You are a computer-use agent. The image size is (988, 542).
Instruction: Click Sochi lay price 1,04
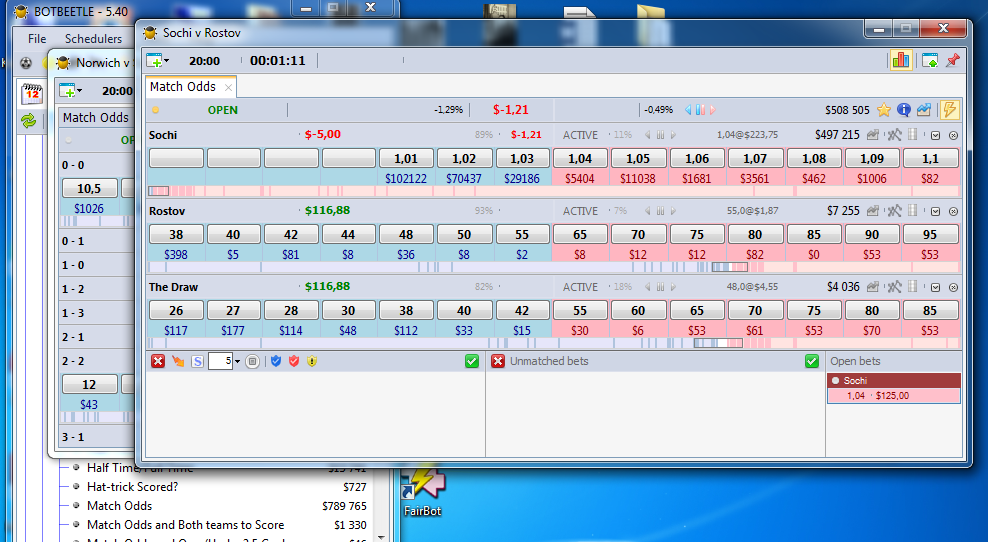pyautogui.click(x=580, y=159)
